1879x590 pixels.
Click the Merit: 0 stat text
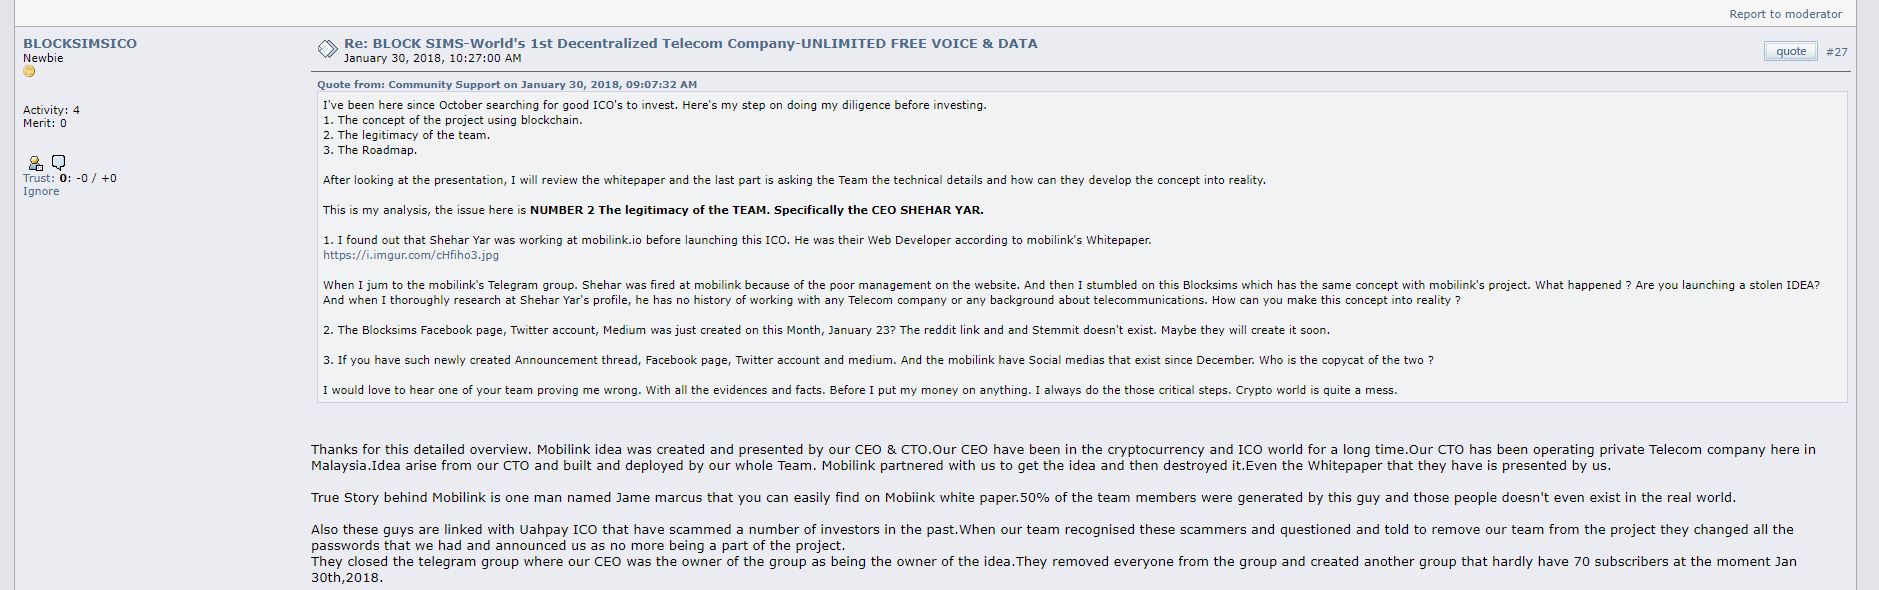click(45, 123)
